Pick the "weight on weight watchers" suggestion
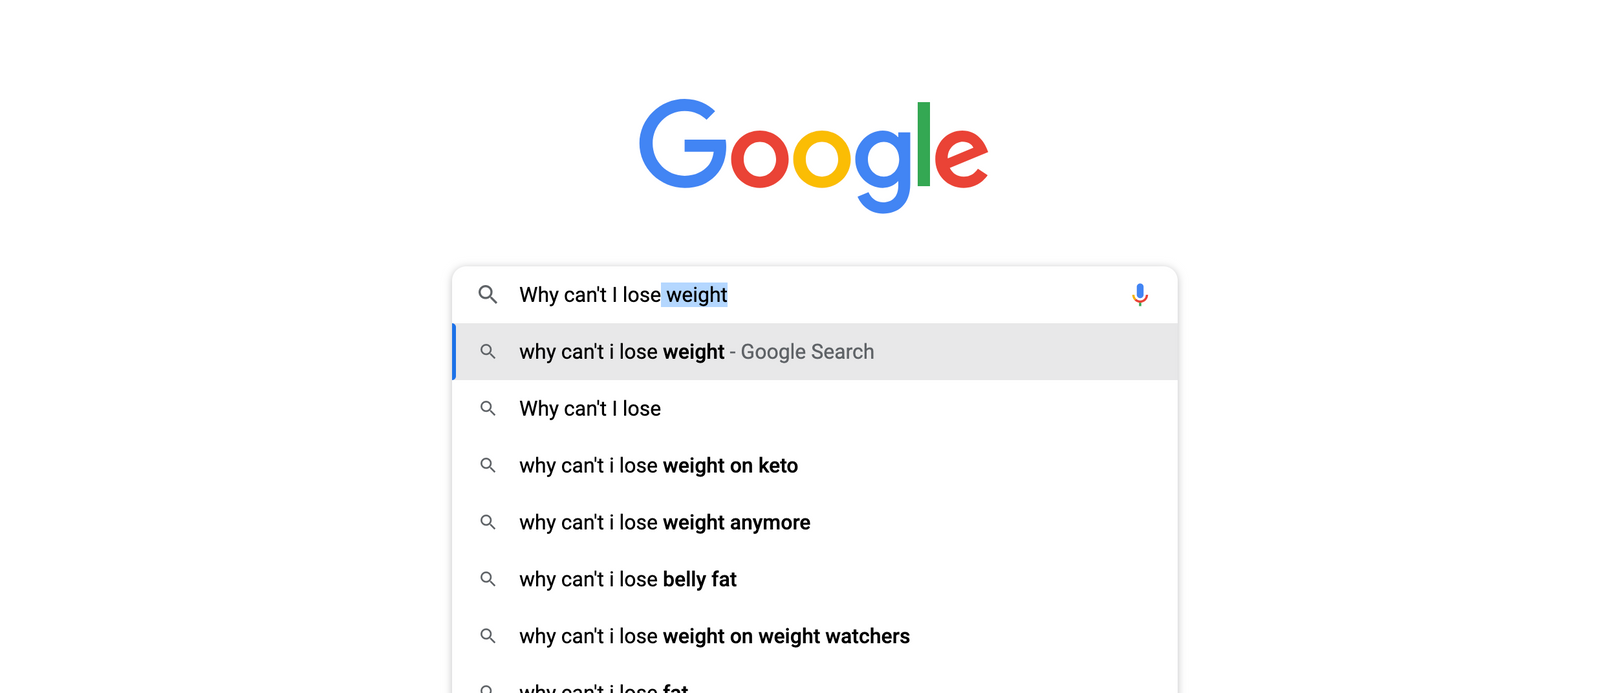This screenshot has width=1600, height=693. (714, 637)
